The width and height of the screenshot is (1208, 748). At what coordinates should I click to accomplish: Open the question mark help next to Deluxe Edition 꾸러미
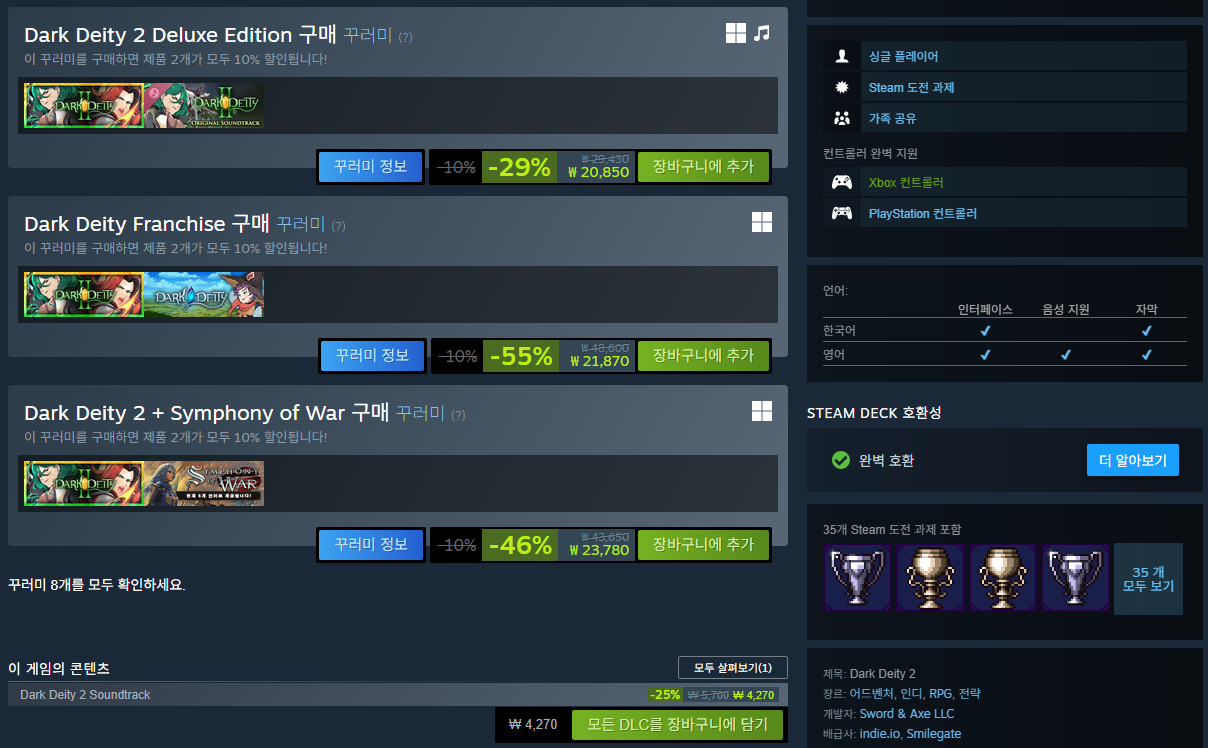405,37
